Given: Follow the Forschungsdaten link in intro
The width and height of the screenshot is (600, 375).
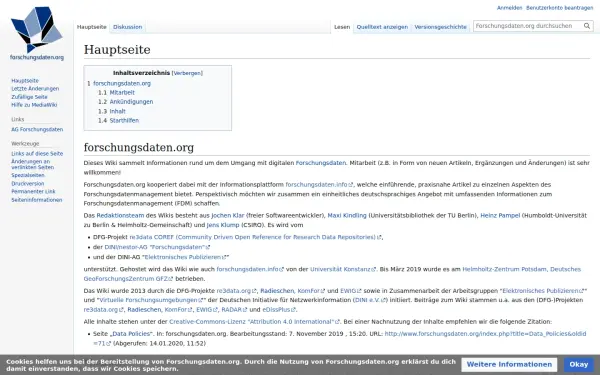Looking at the screenshot, I should click(321, 163).
